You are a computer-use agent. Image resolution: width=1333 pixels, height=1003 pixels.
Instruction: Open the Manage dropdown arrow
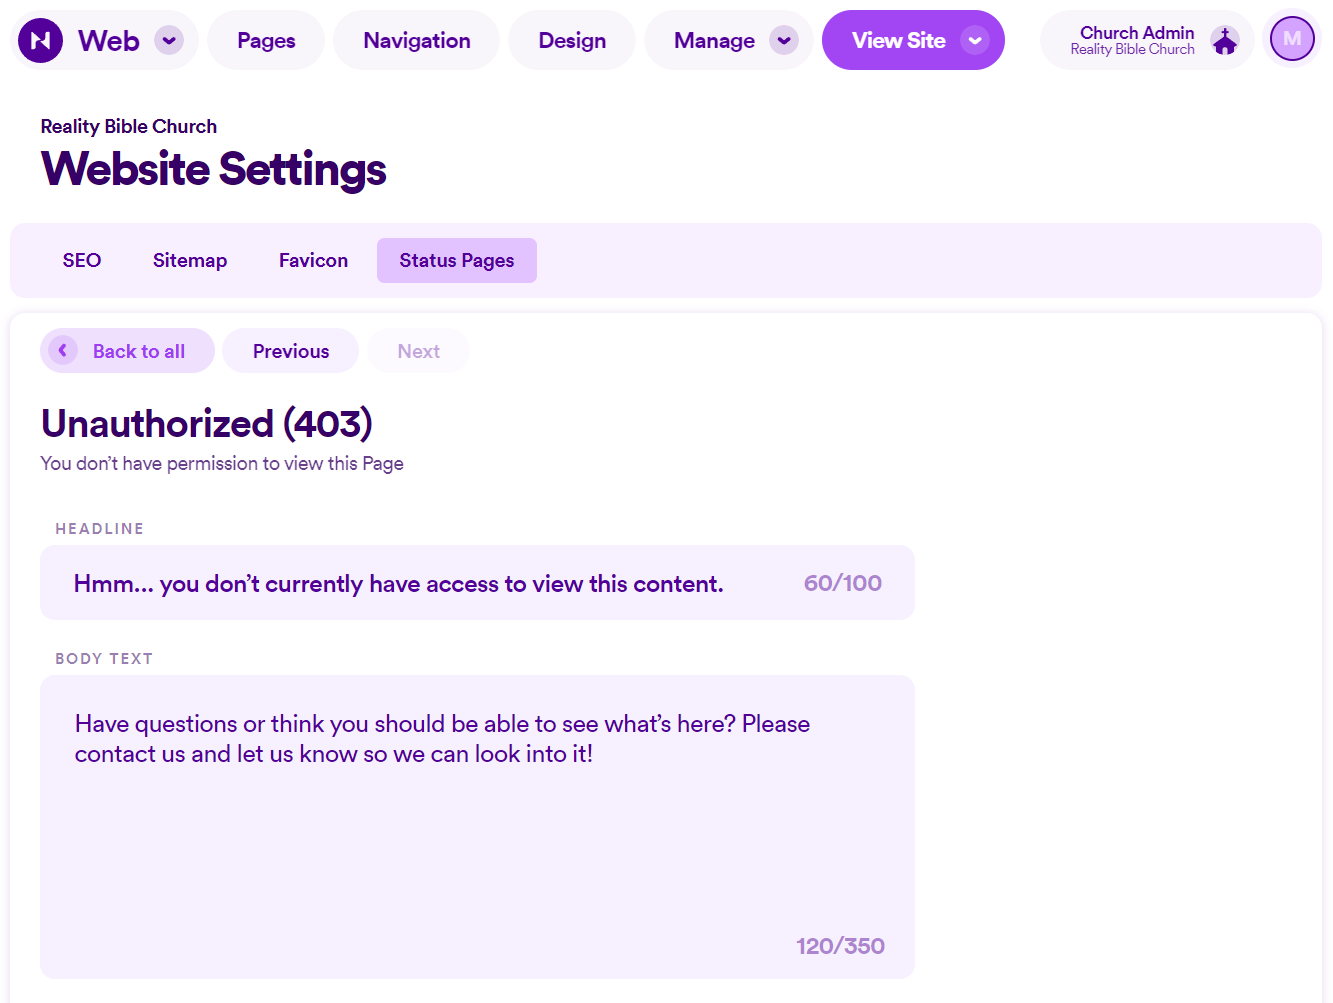tap(783, 40)
